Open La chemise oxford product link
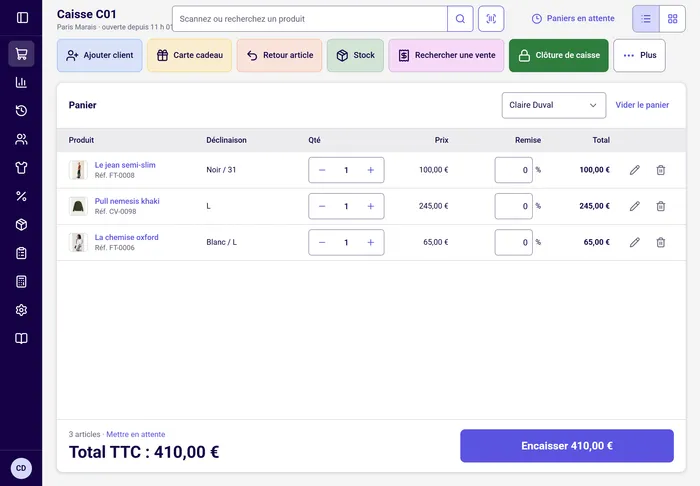 pyautogui.click(x=126, y=237)
